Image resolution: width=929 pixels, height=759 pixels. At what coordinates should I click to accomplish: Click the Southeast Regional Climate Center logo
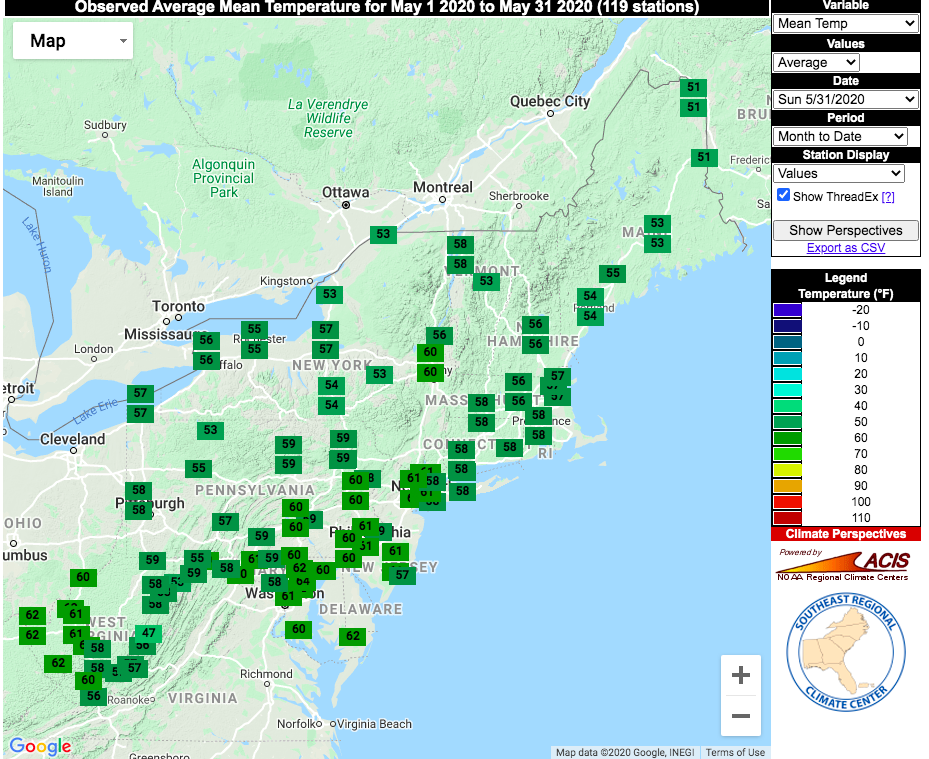(845, 652)
